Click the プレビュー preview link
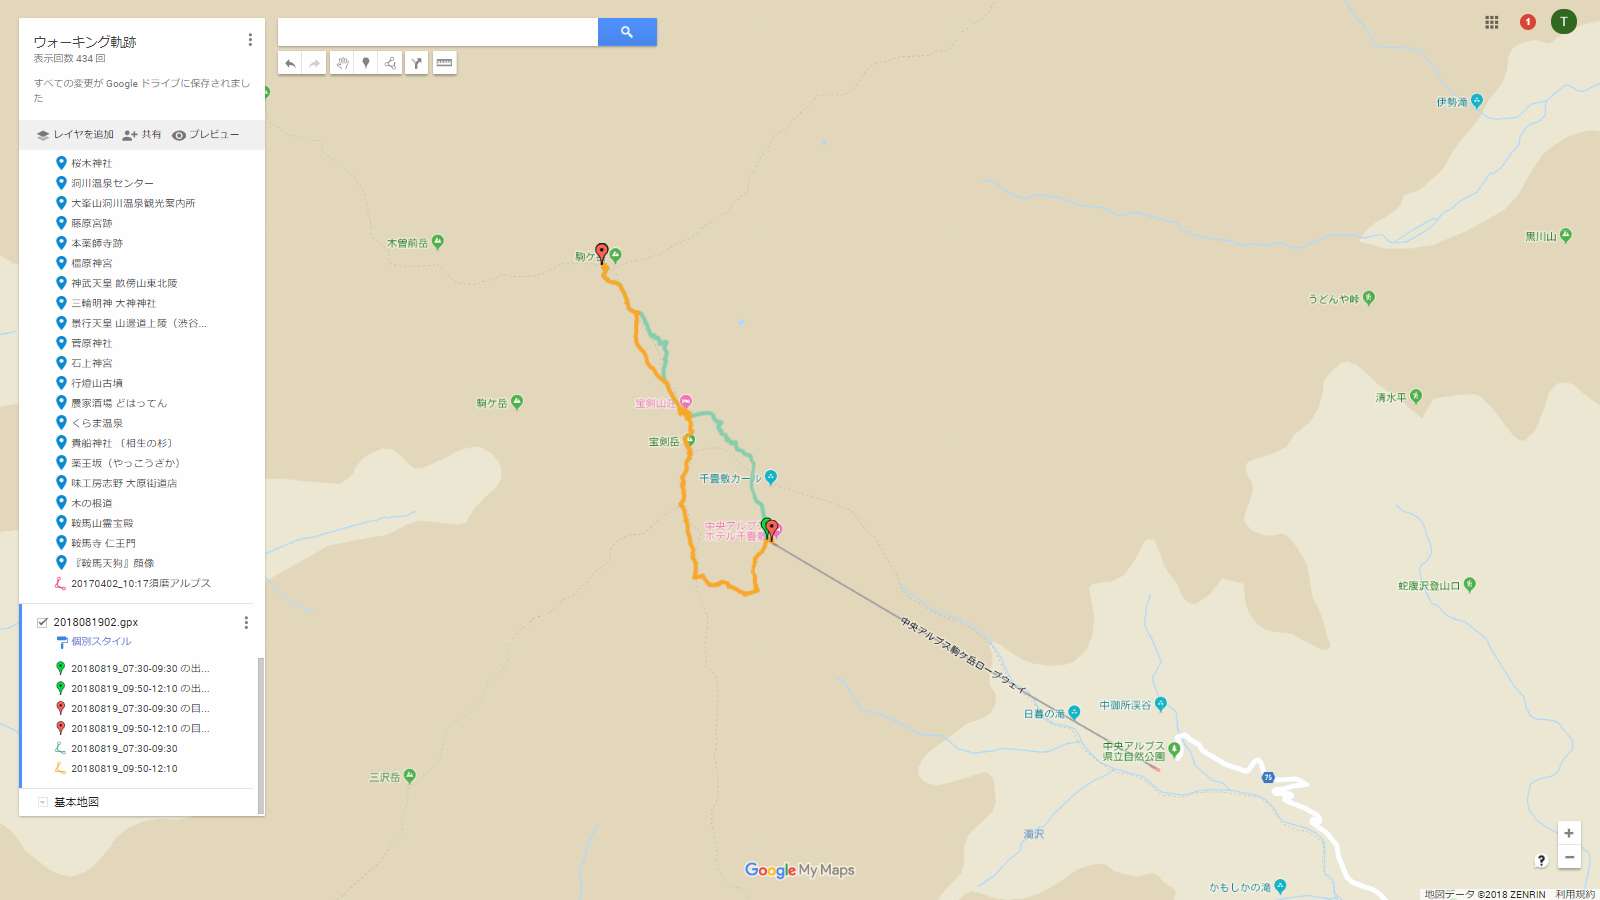The width and height of the screenshot is (1600, 900). [205, 135]
